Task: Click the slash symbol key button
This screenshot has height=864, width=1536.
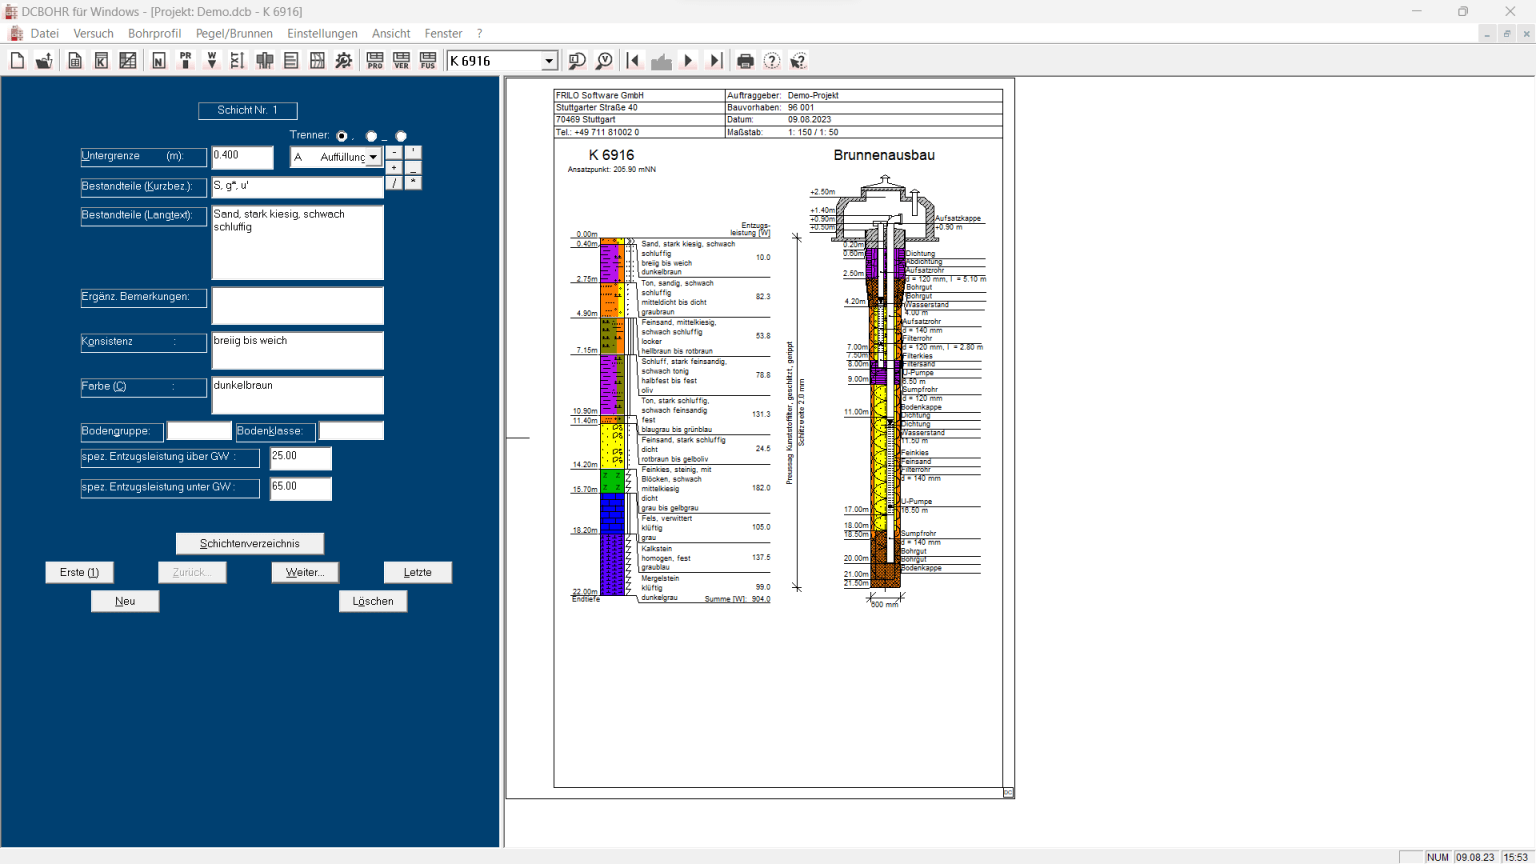Action: (395, 183)
